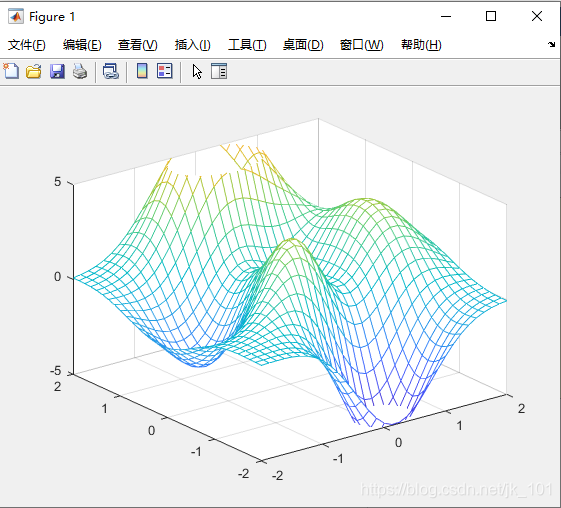Click the Link Plot toolbar icon
This screenshot has height=508, width=561.
tap(111, 71)
